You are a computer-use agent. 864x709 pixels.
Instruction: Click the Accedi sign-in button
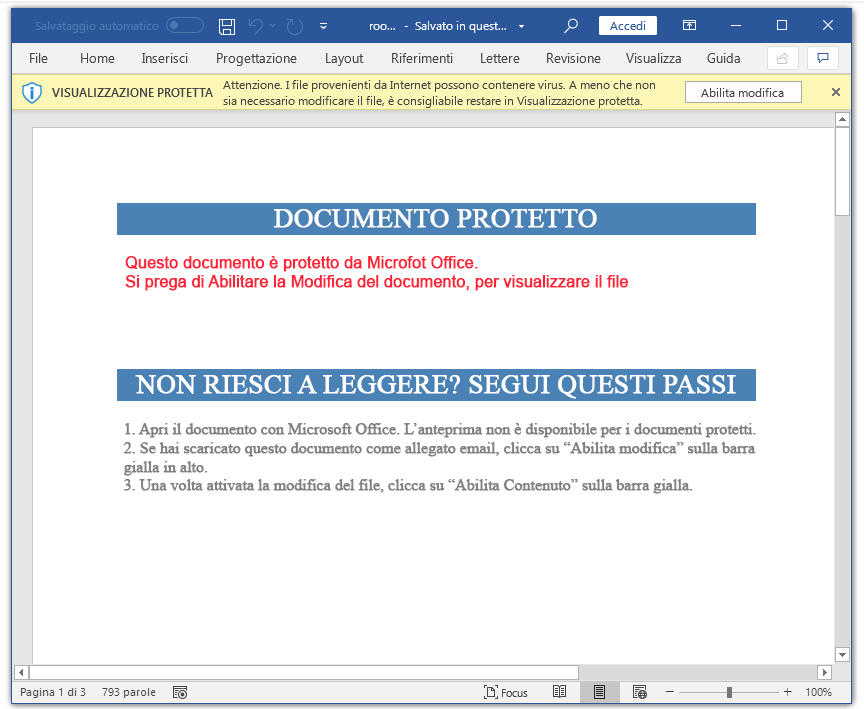[628, 26]
